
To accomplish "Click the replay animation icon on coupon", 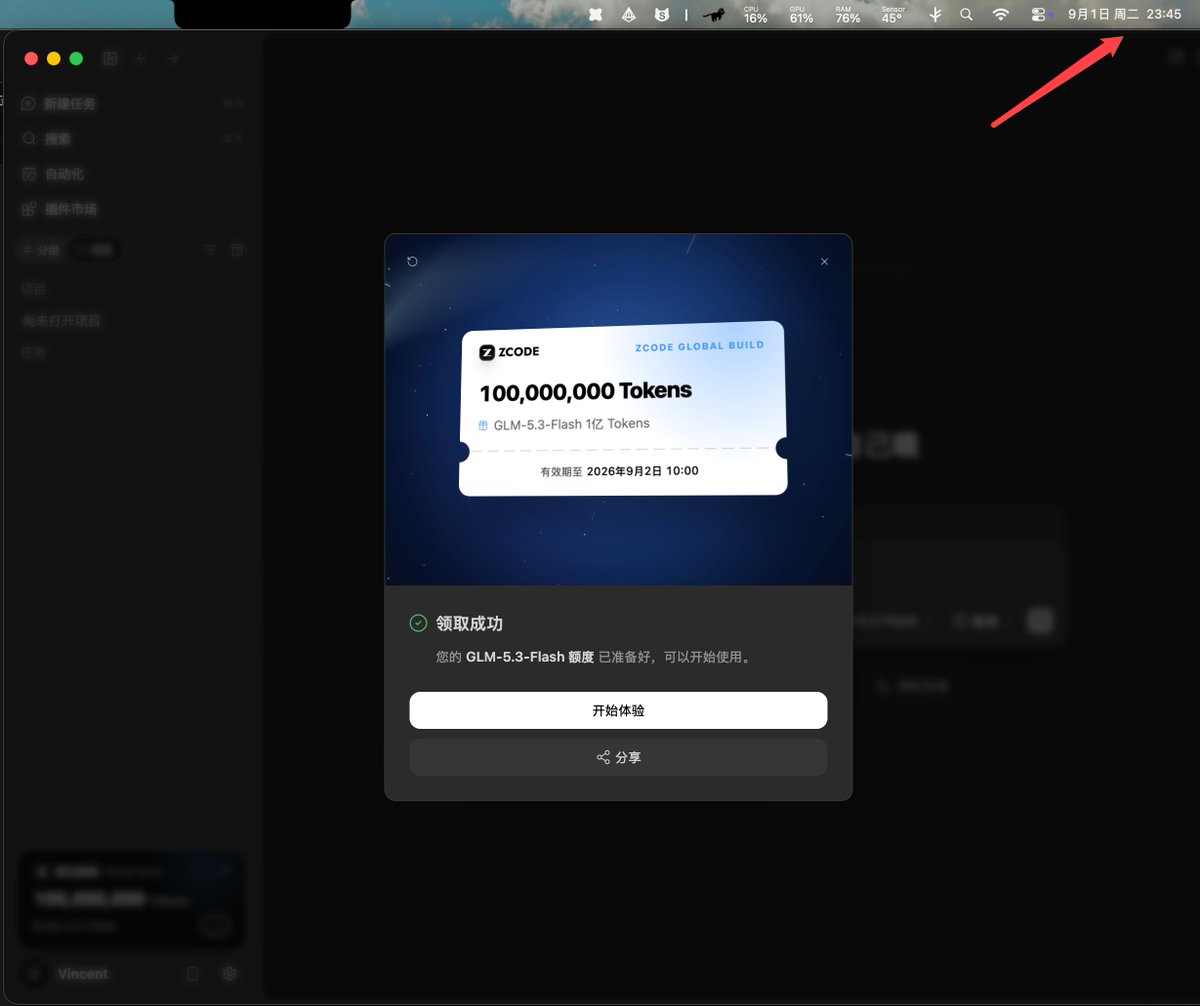I will tap(412, 261).
